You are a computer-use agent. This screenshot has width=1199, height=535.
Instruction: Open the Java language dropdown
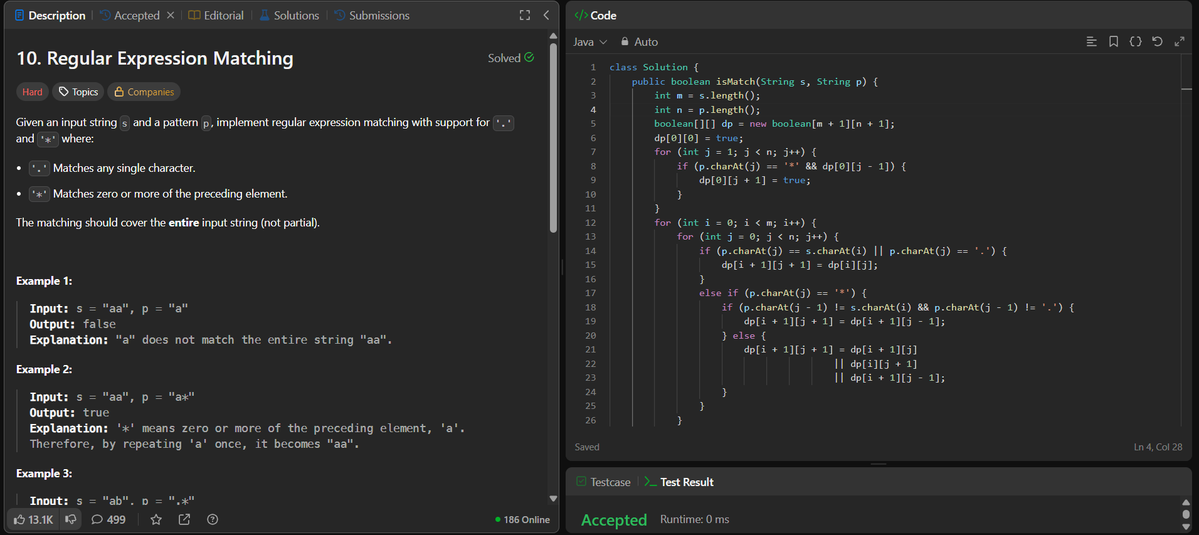pos(590,42)
